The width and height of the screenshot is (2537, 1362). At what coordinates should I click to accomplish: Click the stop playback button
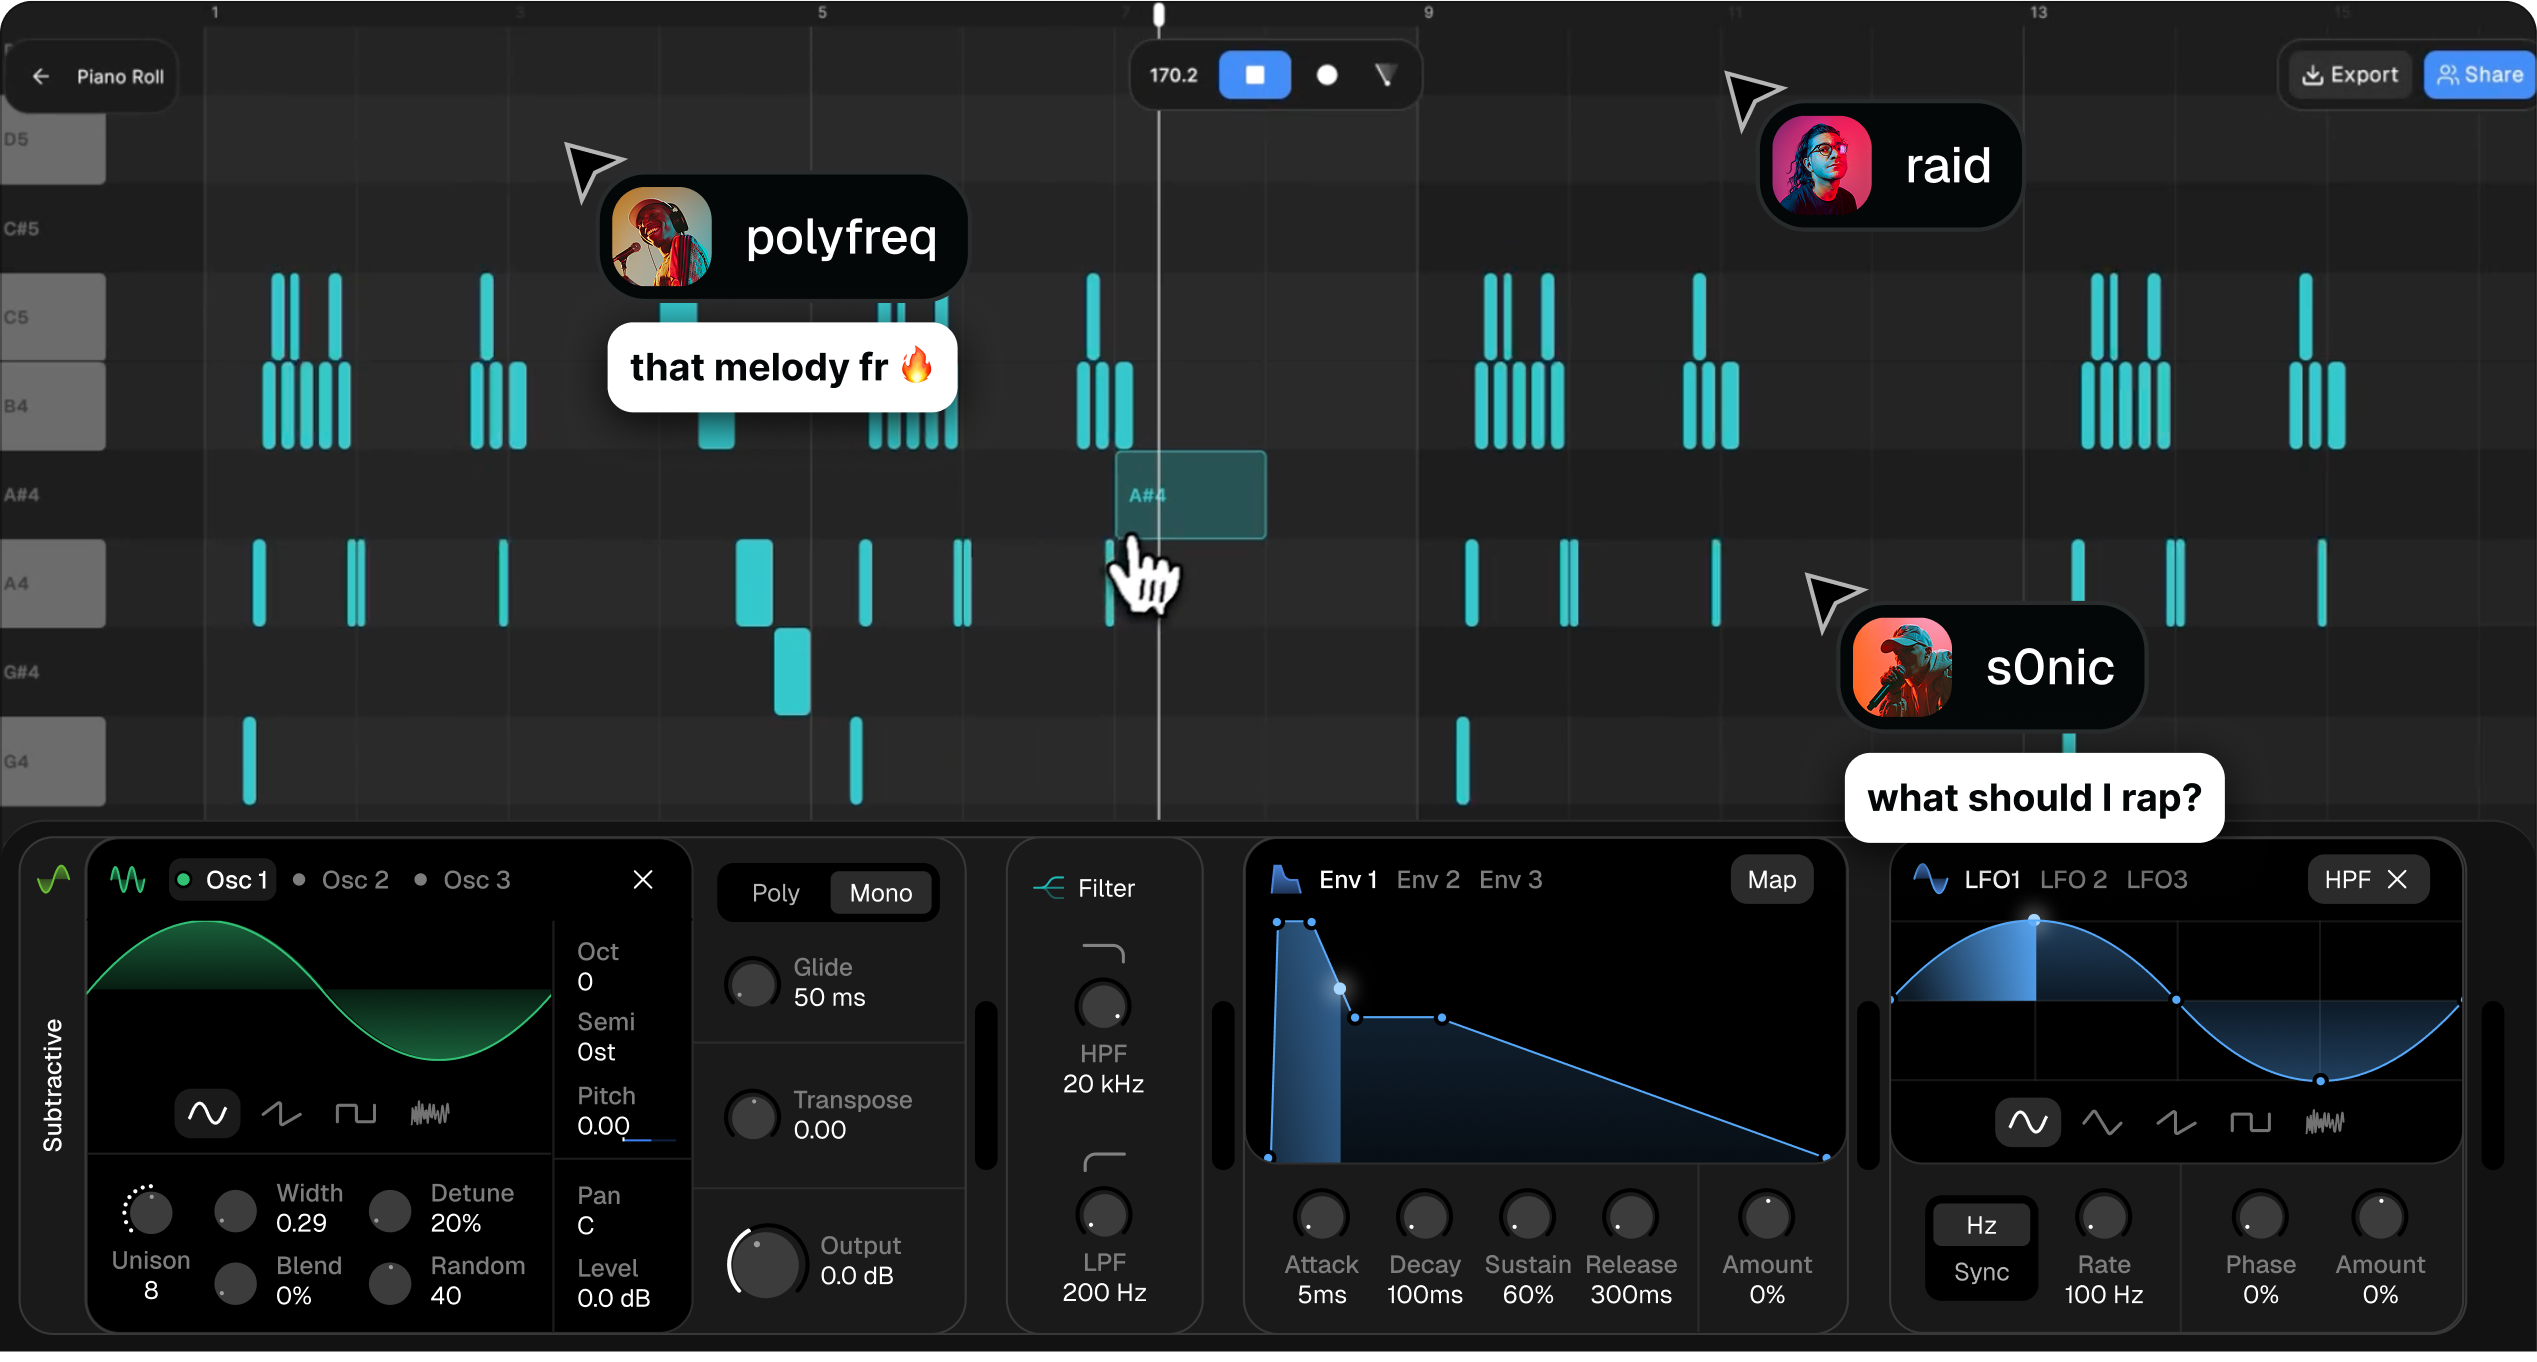tap(1254, 75)
